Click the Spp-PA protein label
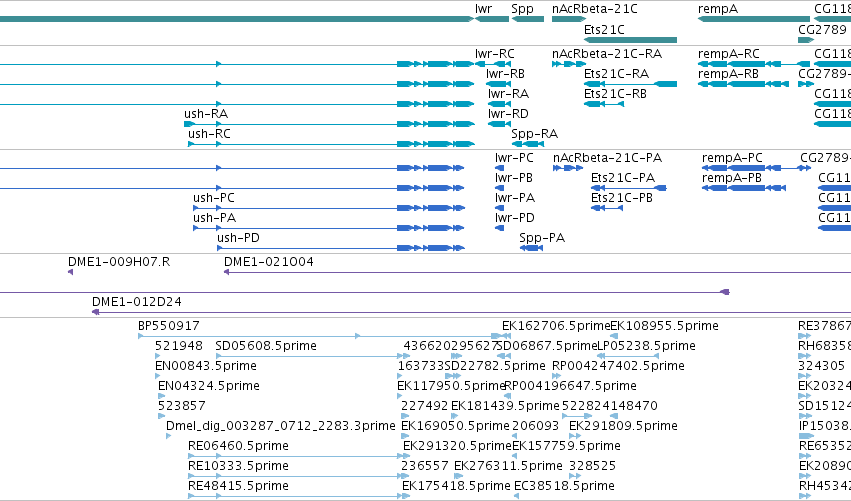This screenshot has width=851, height=501. click(x=542, y=238)
